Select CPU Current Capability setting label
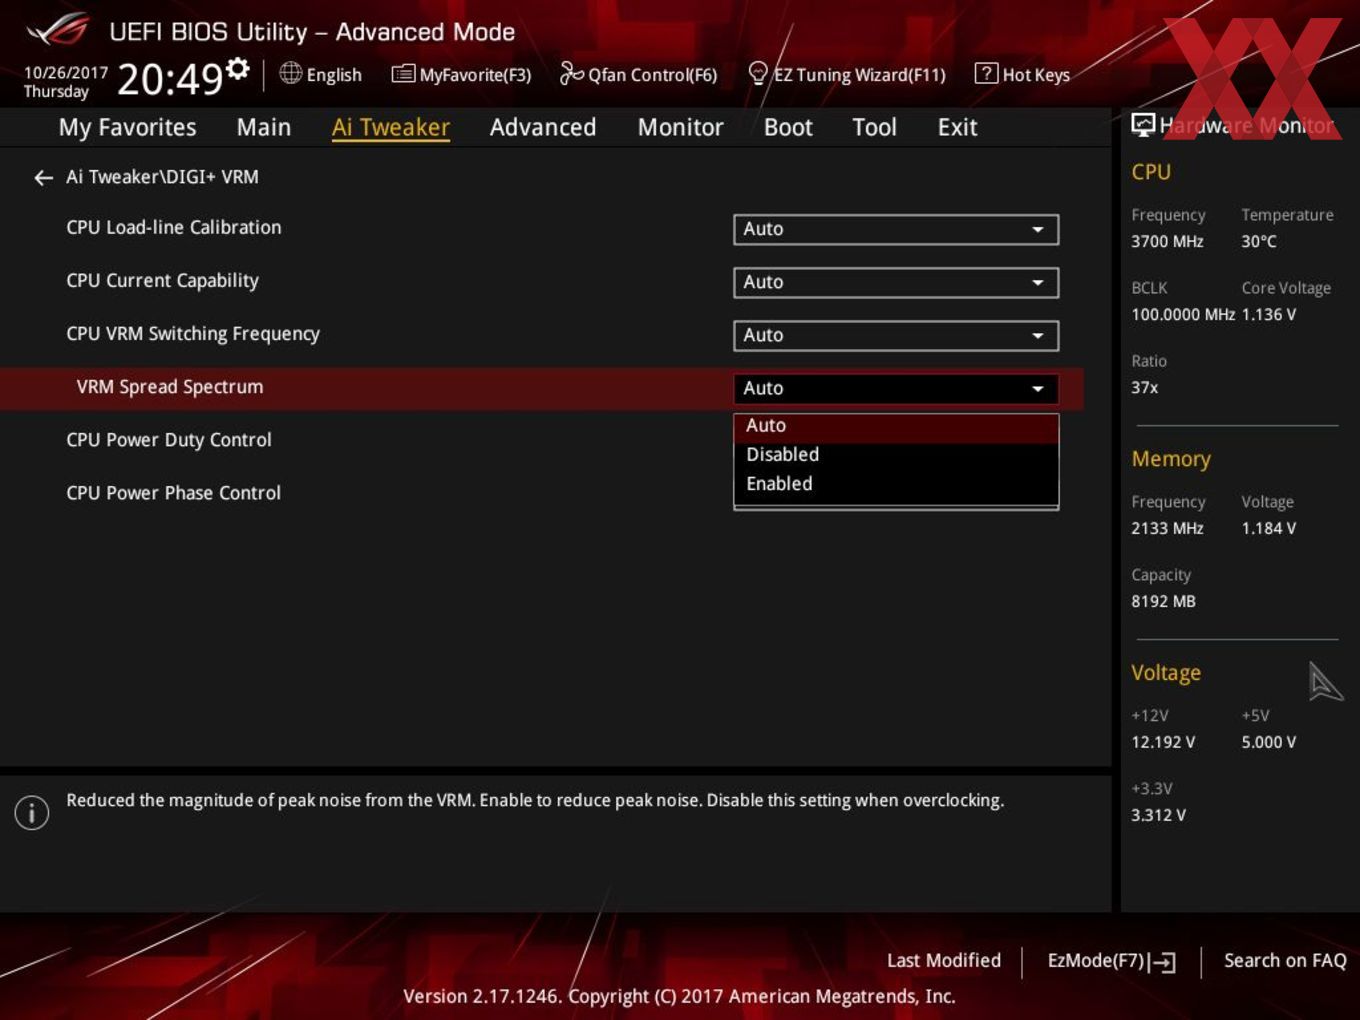This screenshot has height=1020, width=1360. [162, 281]
